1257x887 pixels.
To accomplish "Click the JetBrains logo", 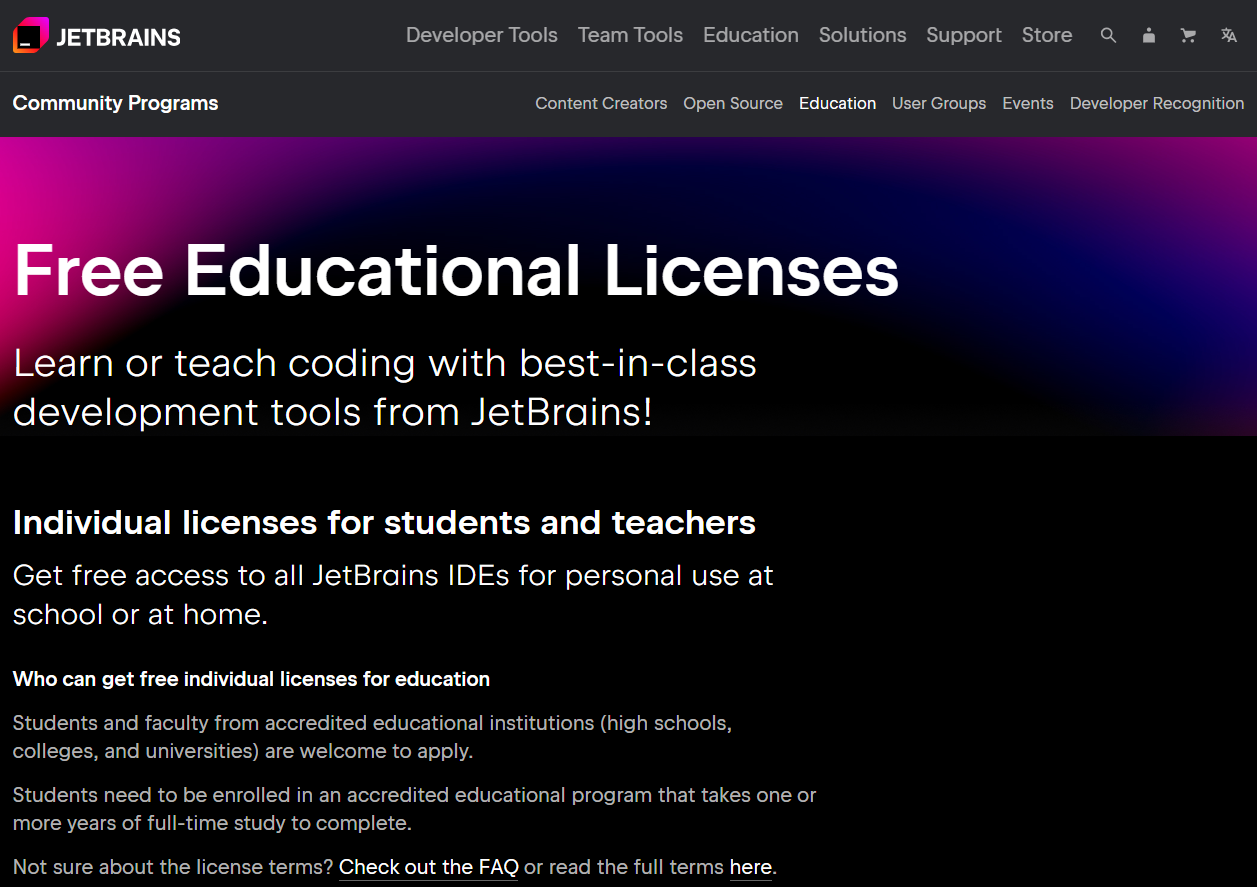I will click(x=97, y=36).
